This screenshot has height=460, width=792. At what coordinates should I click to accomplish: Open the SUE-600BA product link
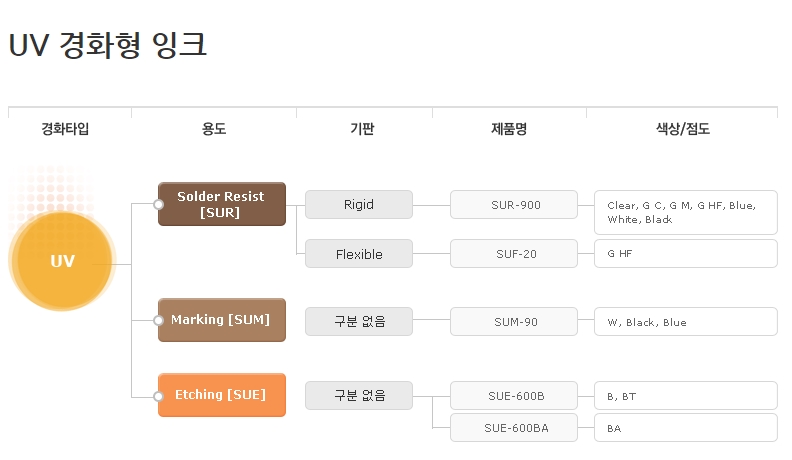(514, 428)
